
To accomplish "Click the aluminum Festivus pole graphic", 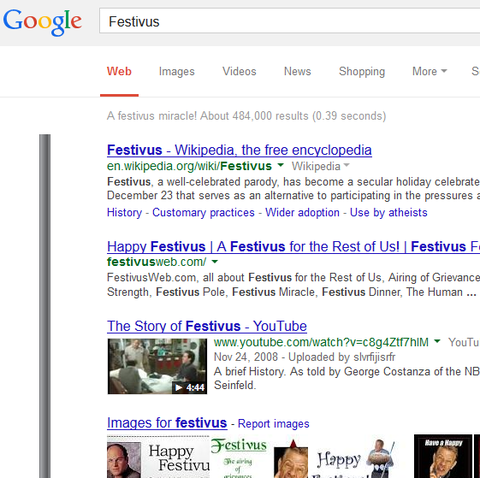I will coord(45,306).
